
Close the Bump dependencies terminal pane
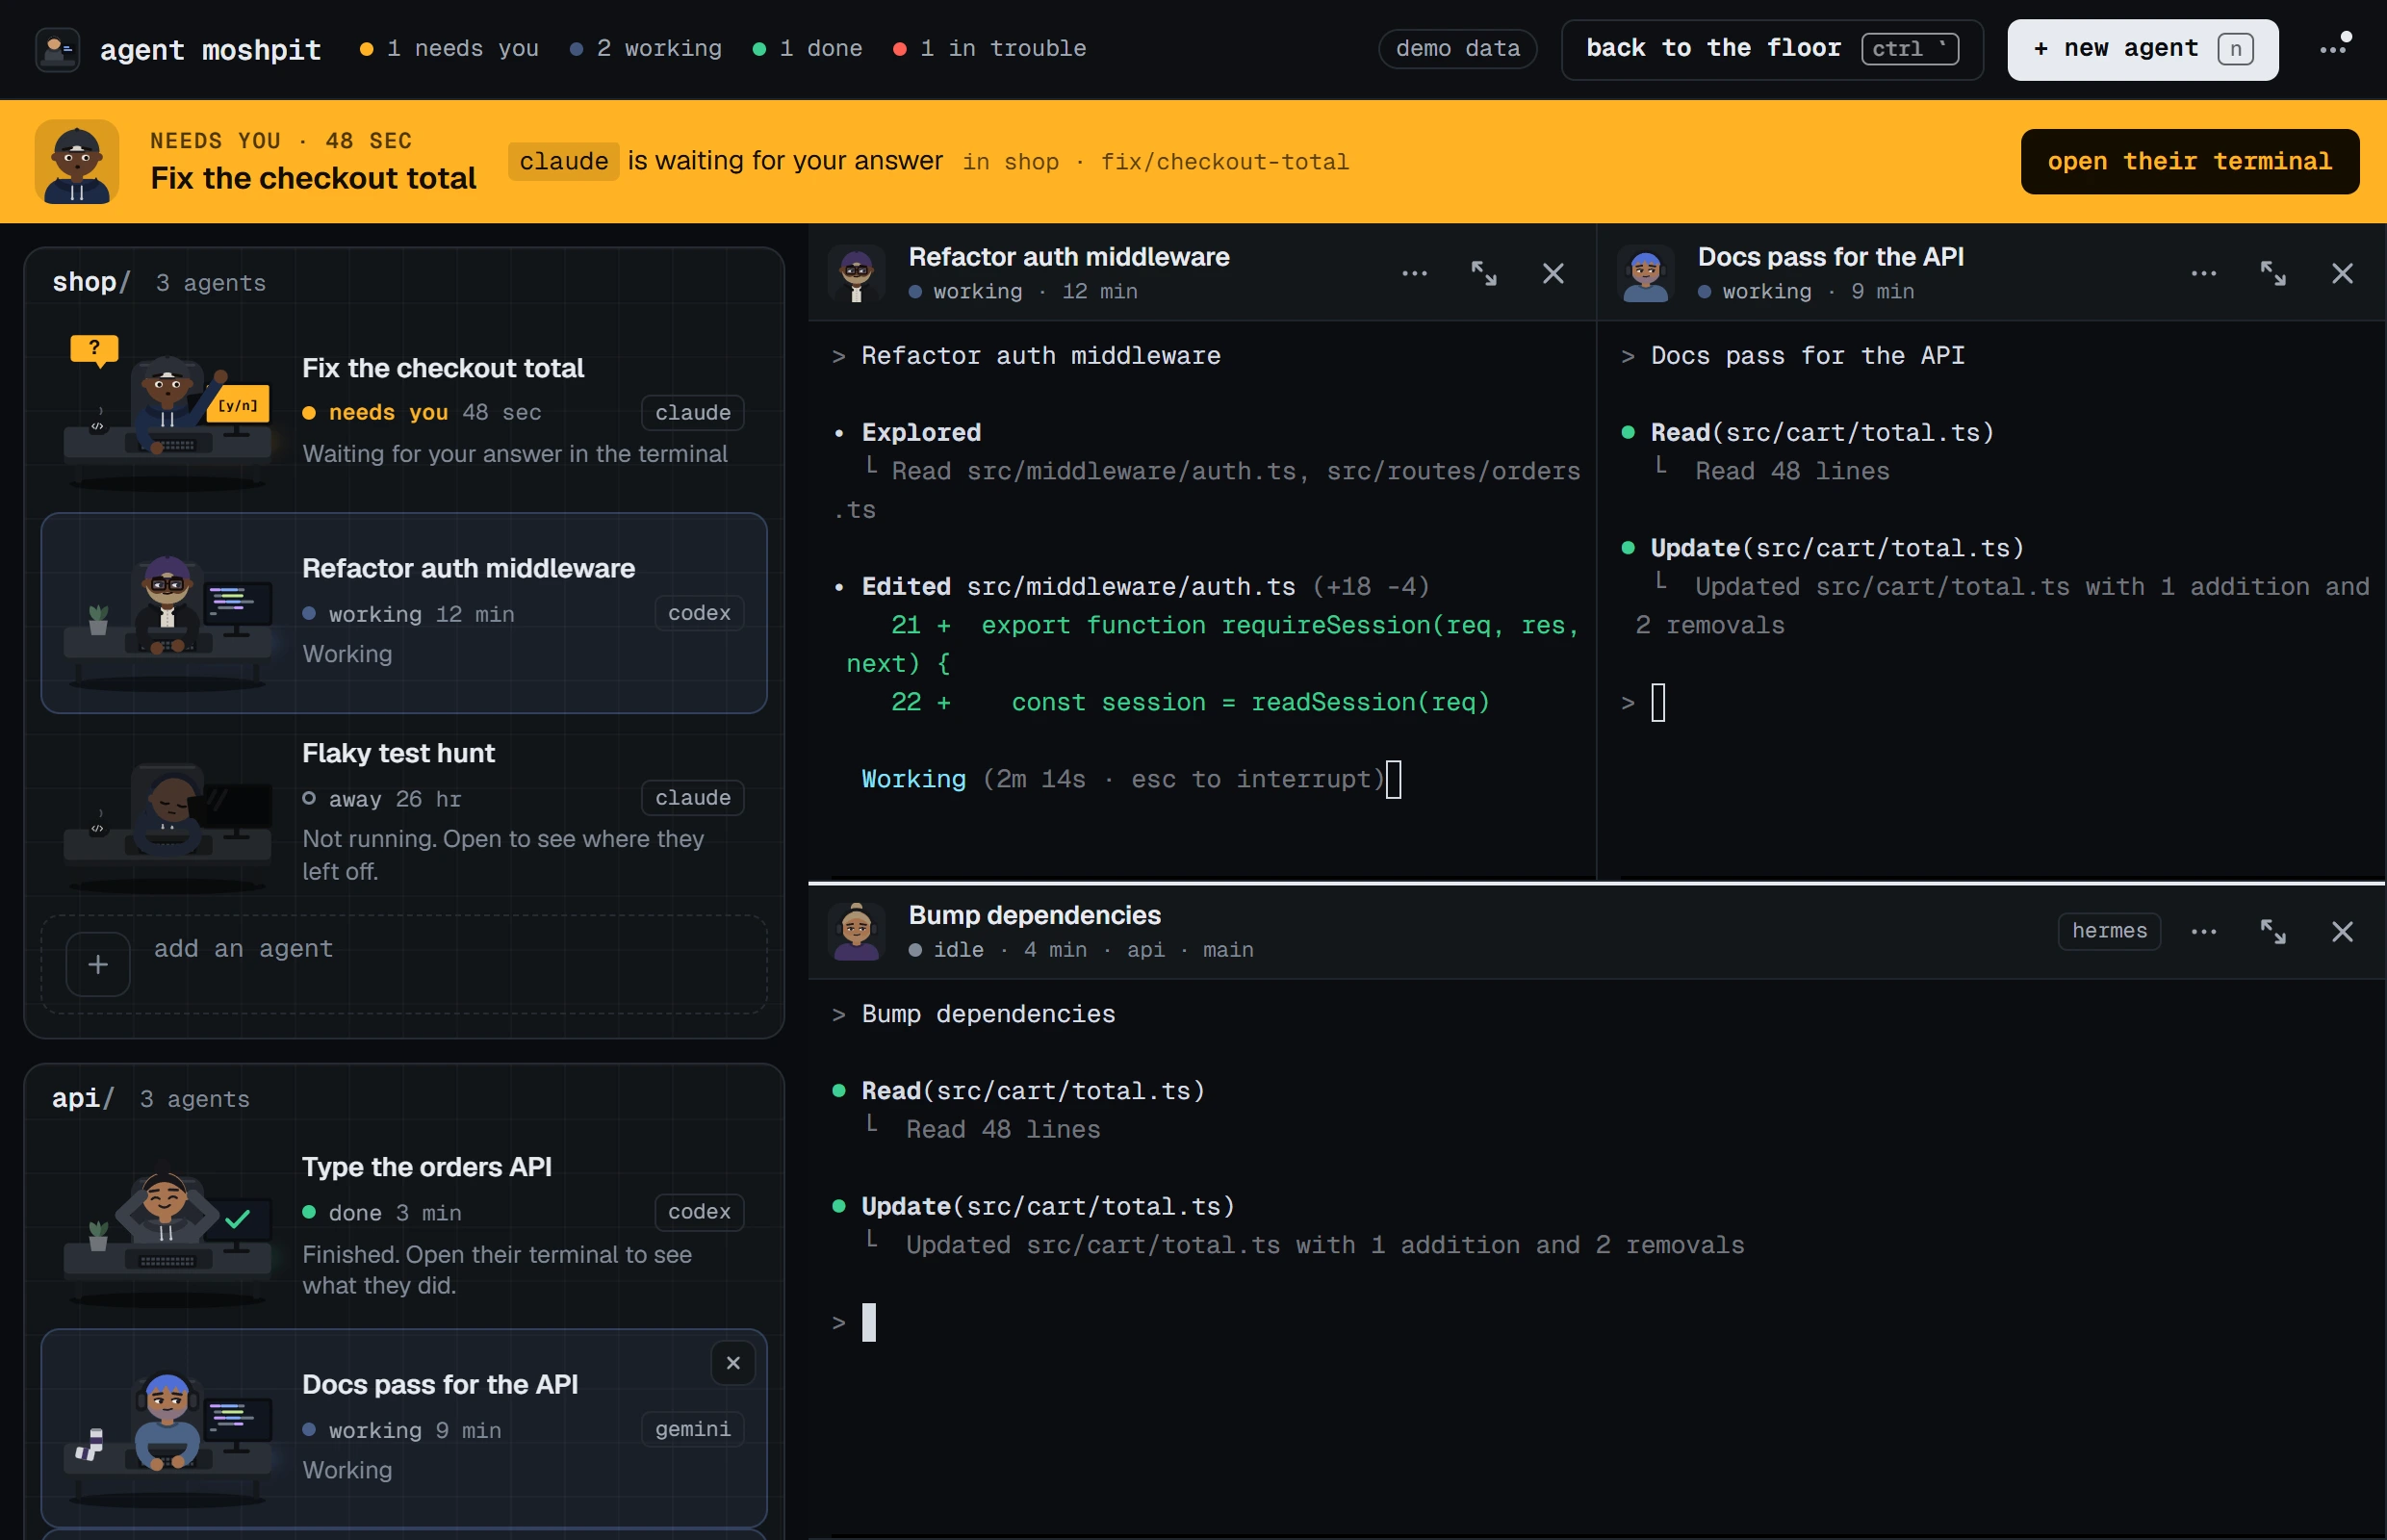tap(2342, 931)
